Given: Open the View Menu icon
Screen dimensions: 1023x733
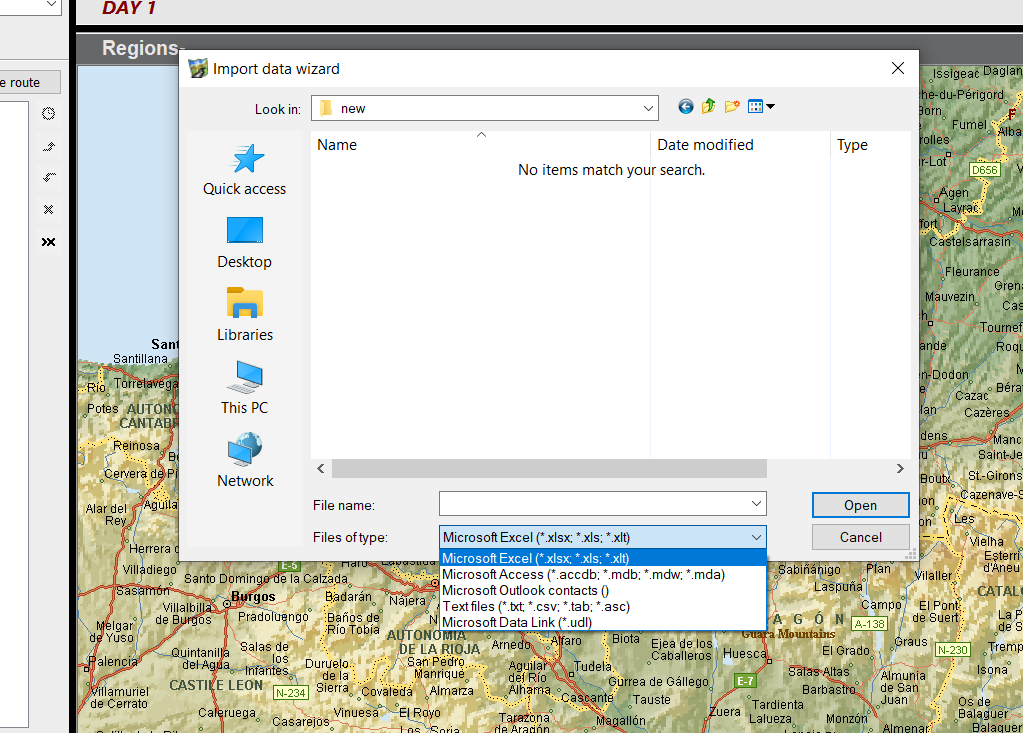Looking at the screenshot, I should [x=761, y=107].
